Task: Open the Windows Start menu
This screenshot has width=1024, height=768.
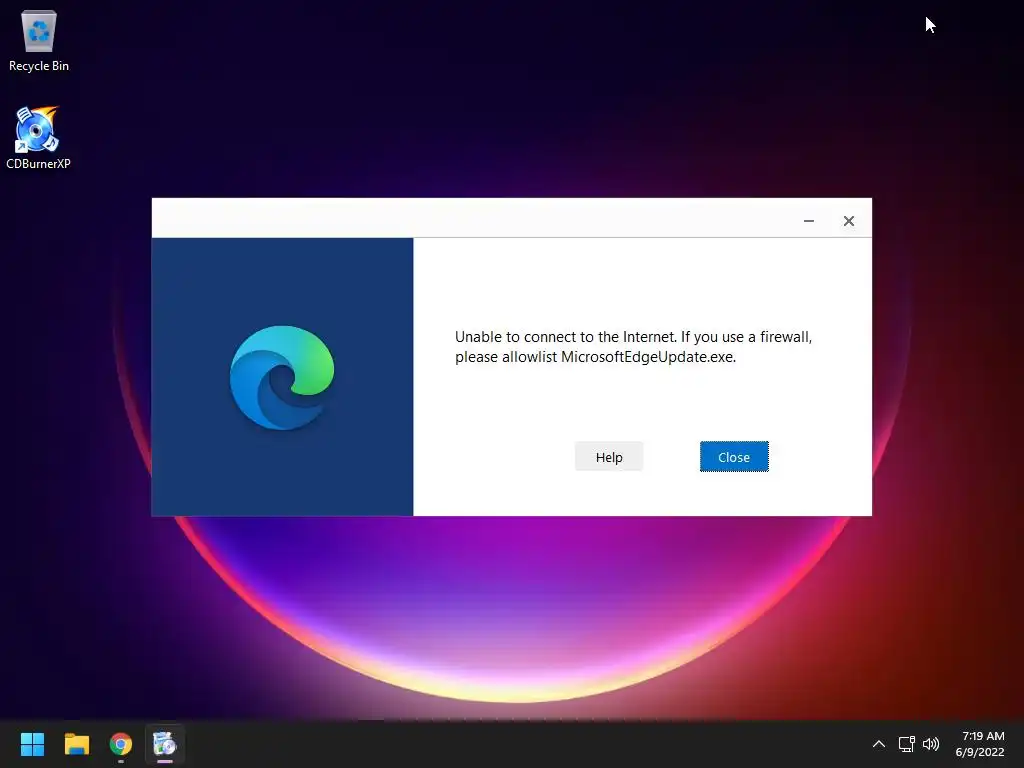Action: pos(32,744)
